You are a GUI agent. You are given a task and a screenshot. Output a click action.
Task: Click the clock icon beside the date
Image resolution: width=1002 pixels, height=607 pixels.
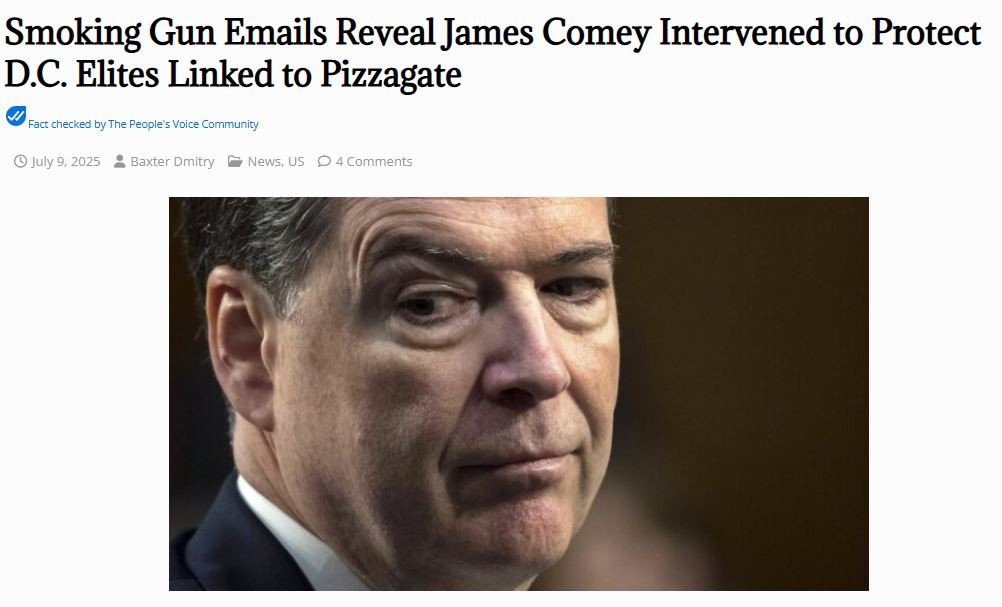point(20,162)
